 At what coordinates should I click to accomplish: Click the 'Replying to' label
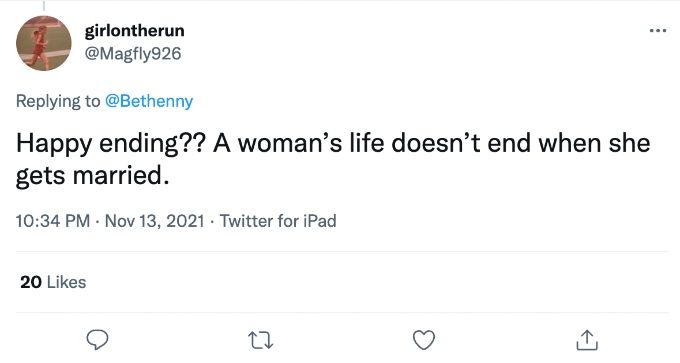58,101
